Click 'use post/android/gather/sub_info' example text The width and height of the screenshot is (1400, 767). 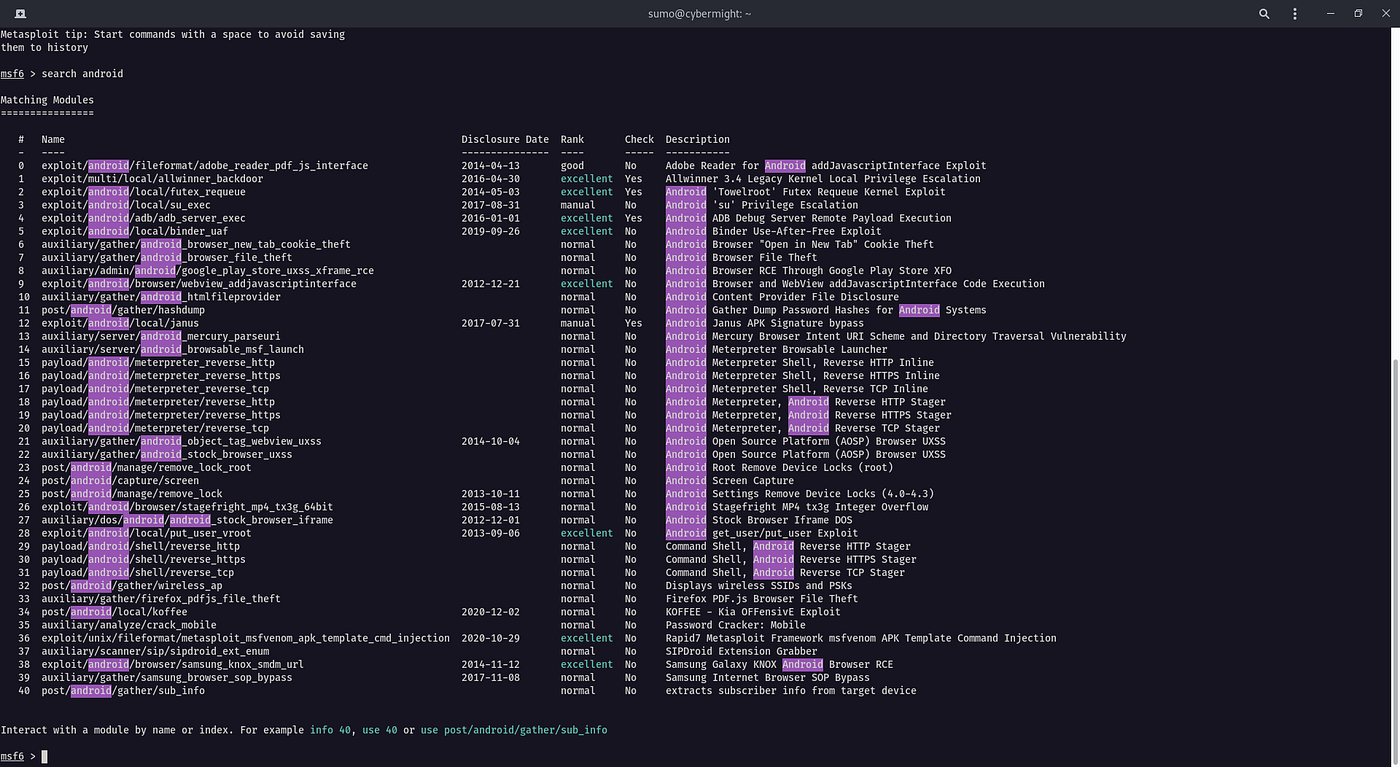(x=514, y=730)
